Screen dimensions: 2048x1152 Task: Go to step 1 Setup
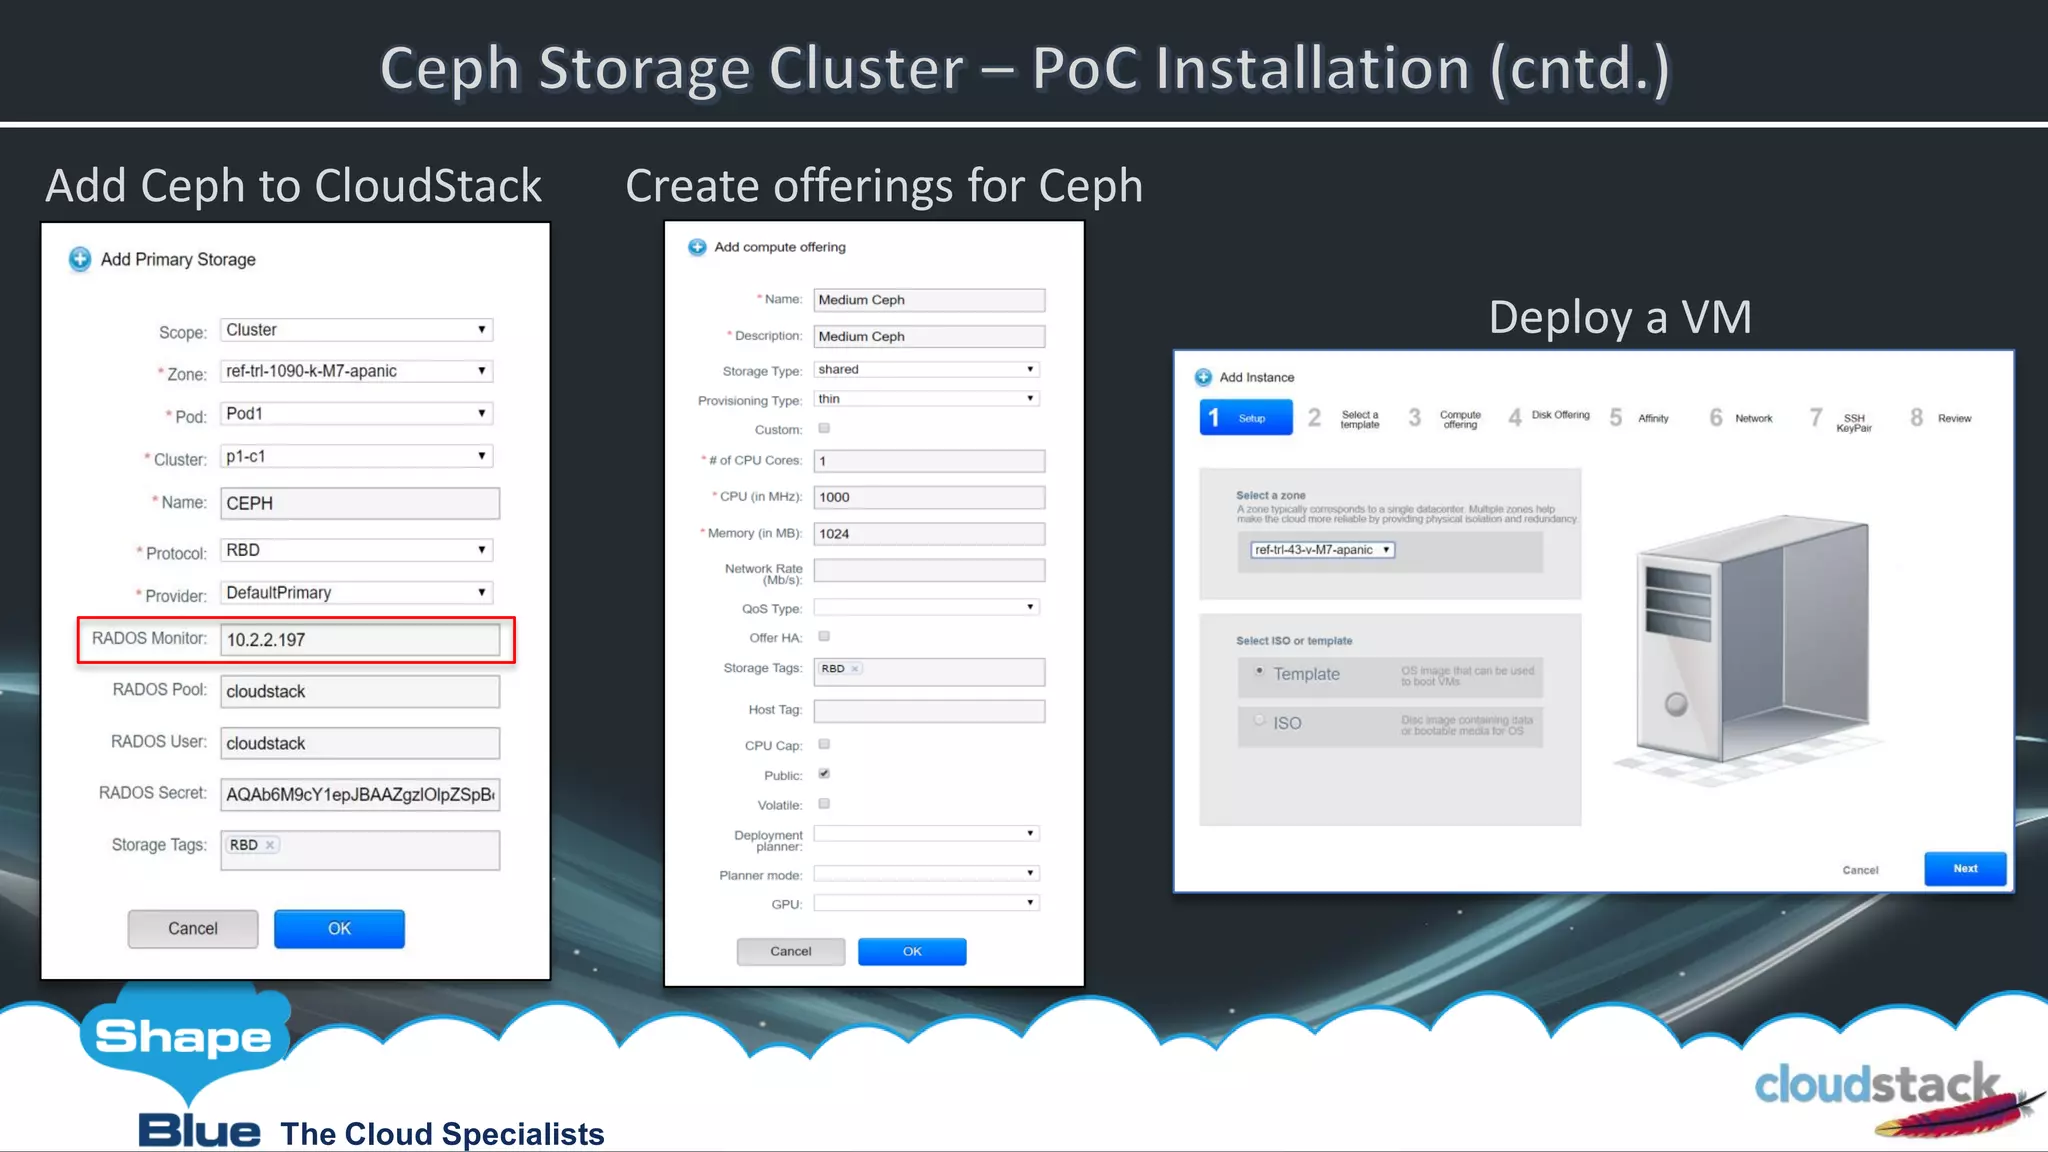(1245, 417)
